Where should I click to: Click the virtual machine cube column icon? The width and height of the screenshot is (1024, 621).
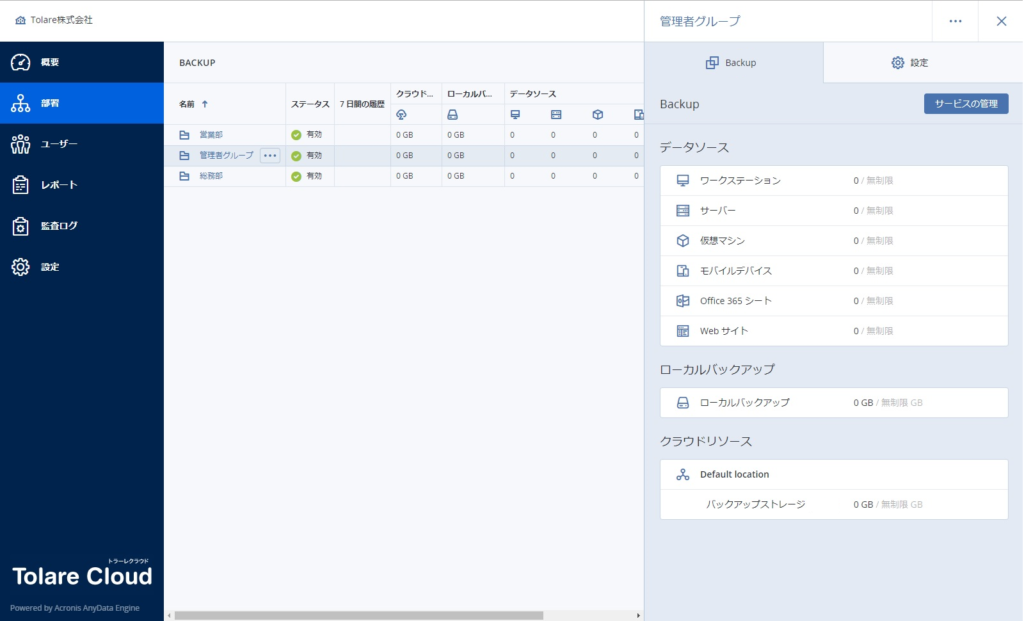point(597,115)
